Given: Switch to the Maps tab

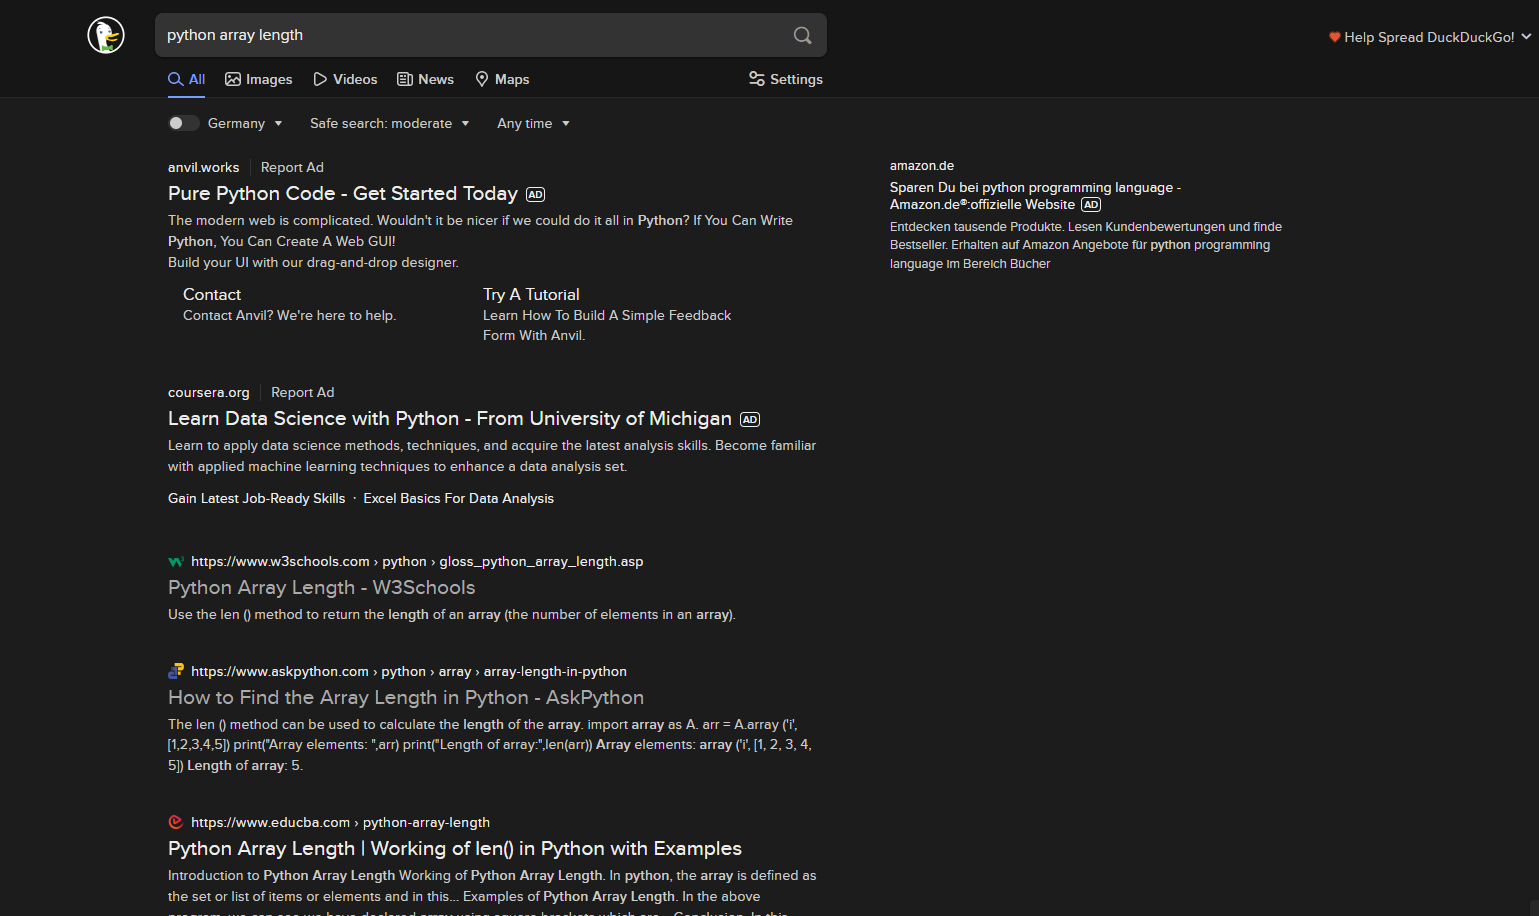Looking at the screenshot, I should point(502,79).
